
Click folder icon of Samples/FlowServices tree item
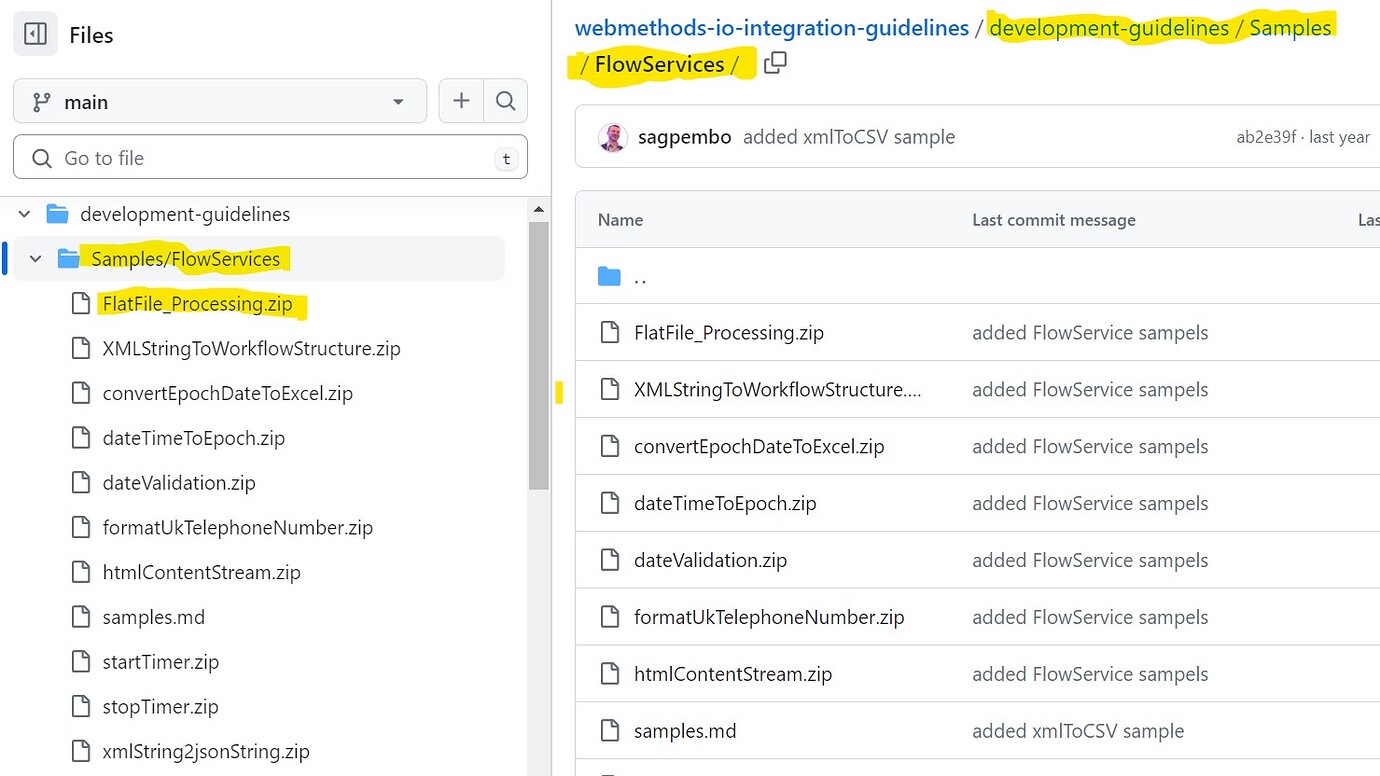(68, 259)
